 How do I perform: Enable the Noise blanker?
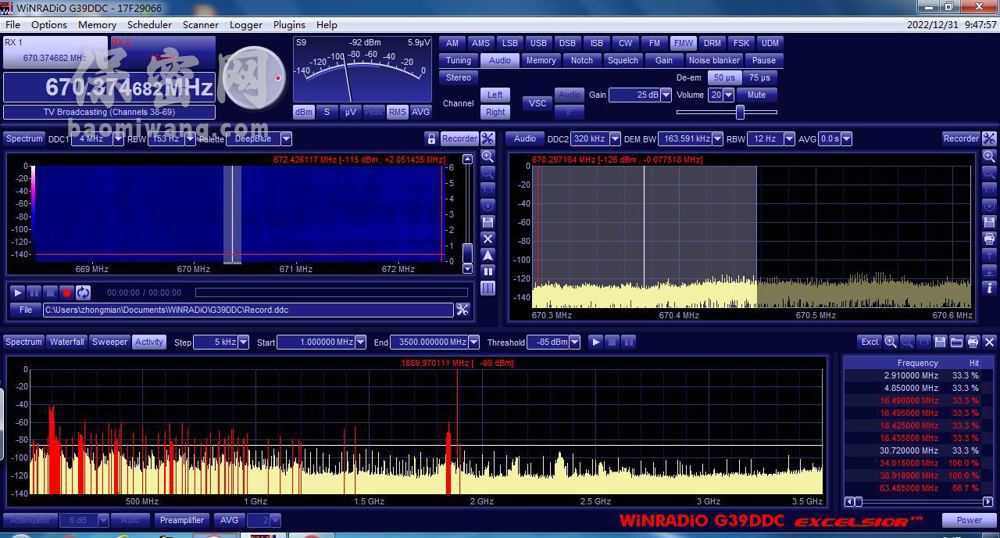[714, 60]
